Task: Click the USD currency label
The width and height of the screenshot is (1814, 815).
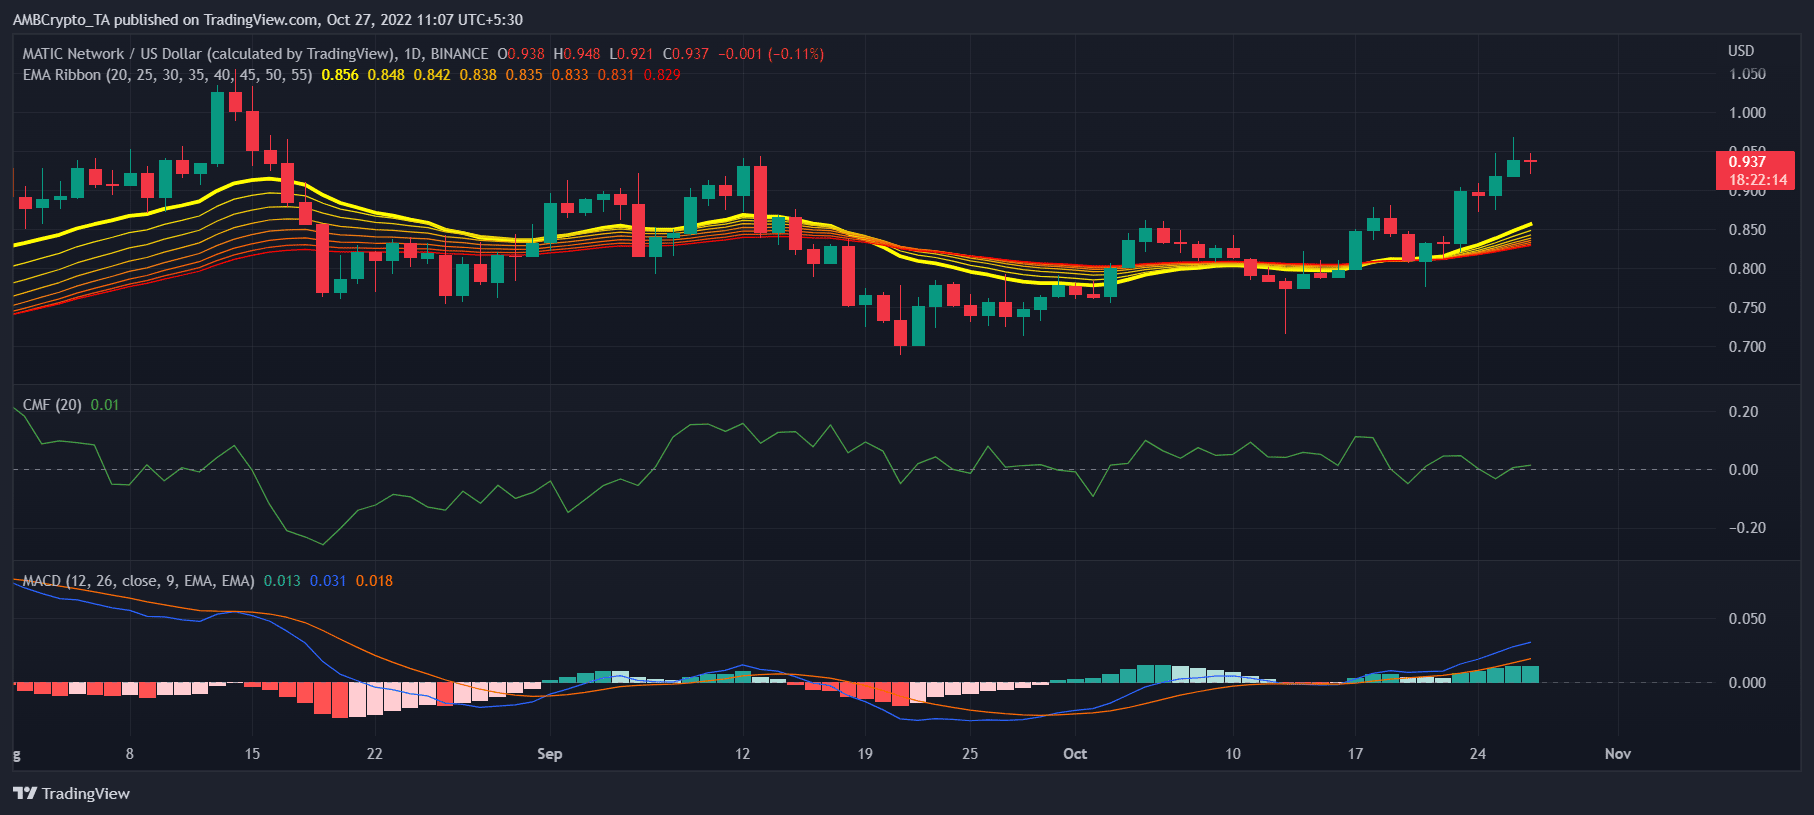Action: pos(1741,51)
